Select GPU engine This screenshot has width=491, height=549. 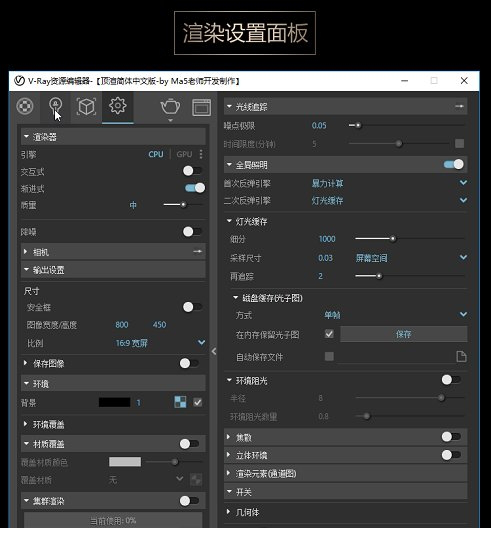tap(184, 154)
